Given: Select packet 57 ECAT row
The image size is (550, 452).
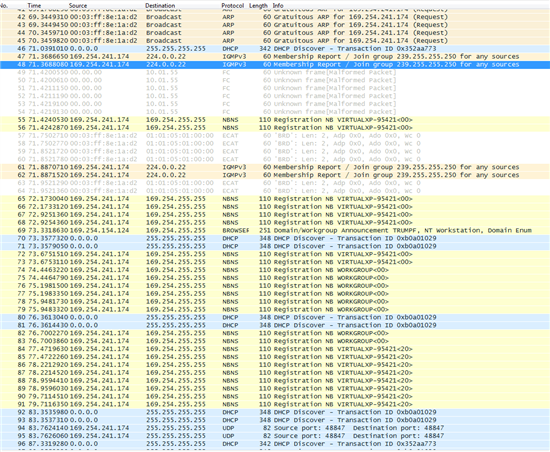Looking at the screenshot, I should pyautogui.click(x=275, y=136).
